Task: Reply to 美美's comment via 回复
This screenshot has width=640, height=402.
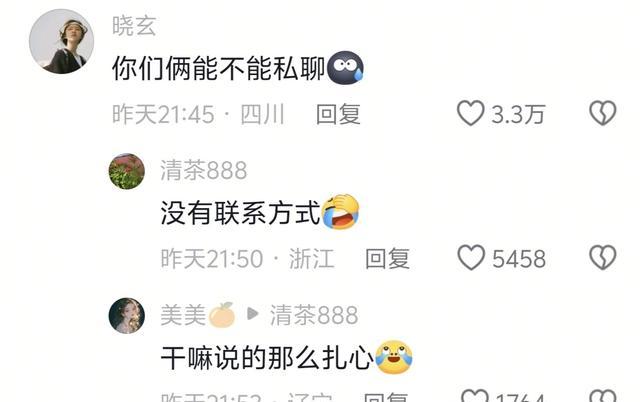Action: [386, 397]
